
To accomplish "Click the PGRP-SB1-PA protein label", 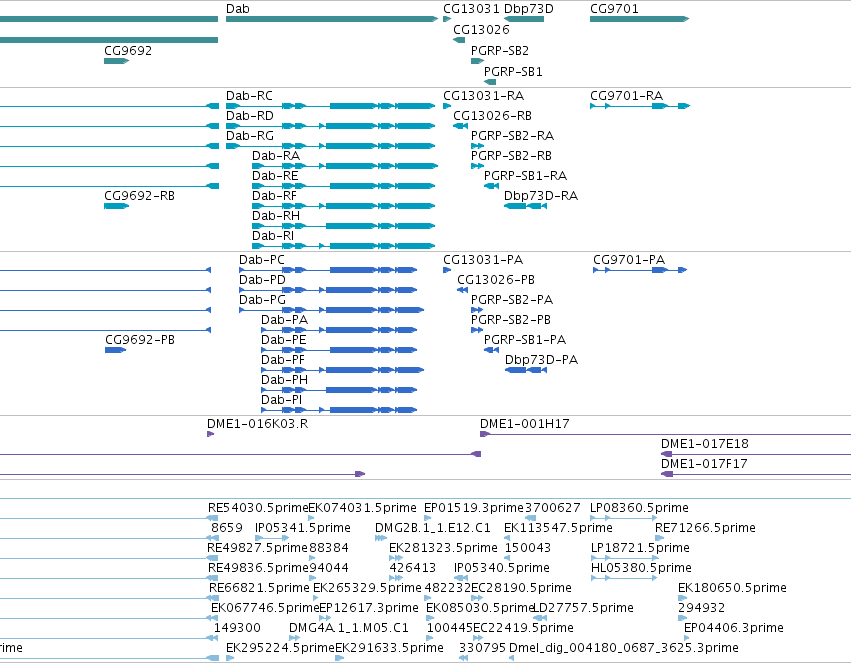I will 525,340.
